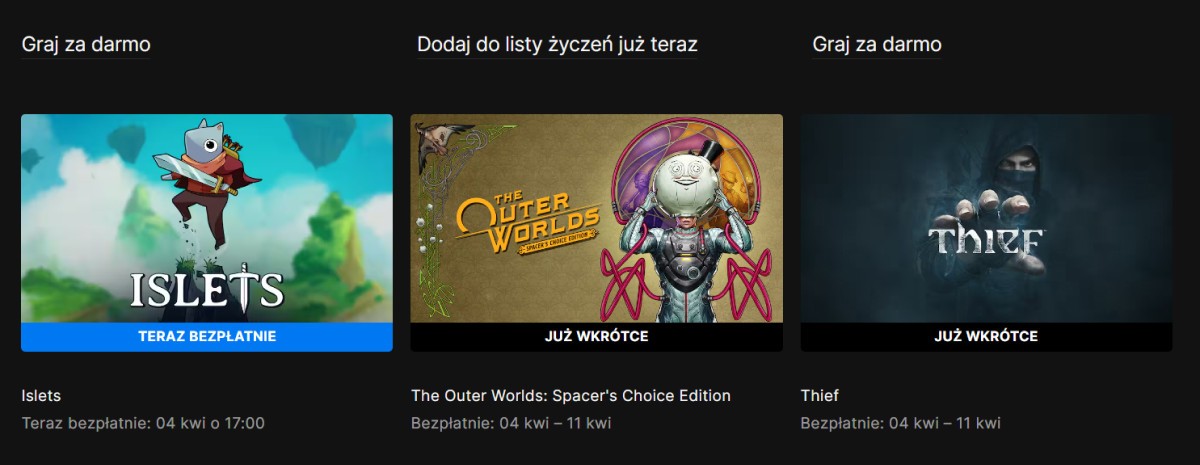Select the first Graj za darmo heading
This screenshot has width=1200, height=465.
tap(86, 44)
